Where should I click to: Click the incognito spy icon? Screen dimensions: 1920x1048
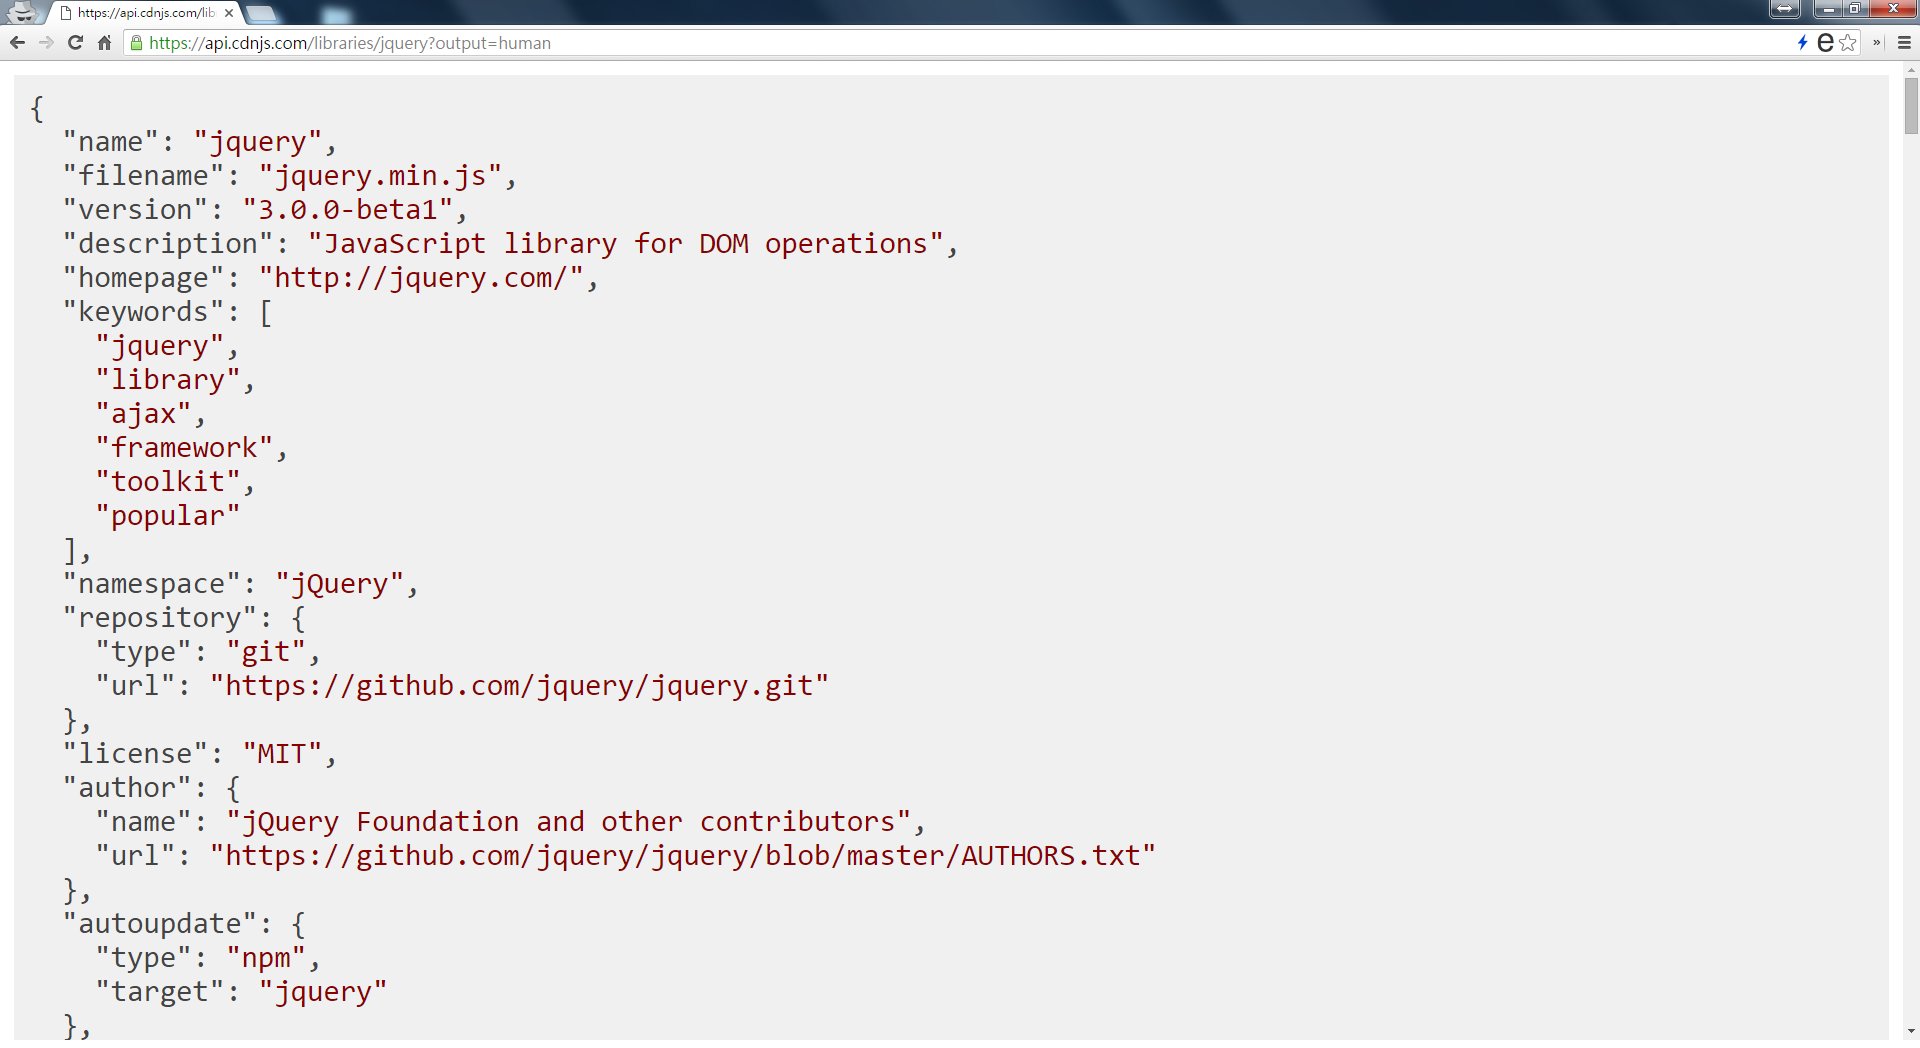click(22, 12)
